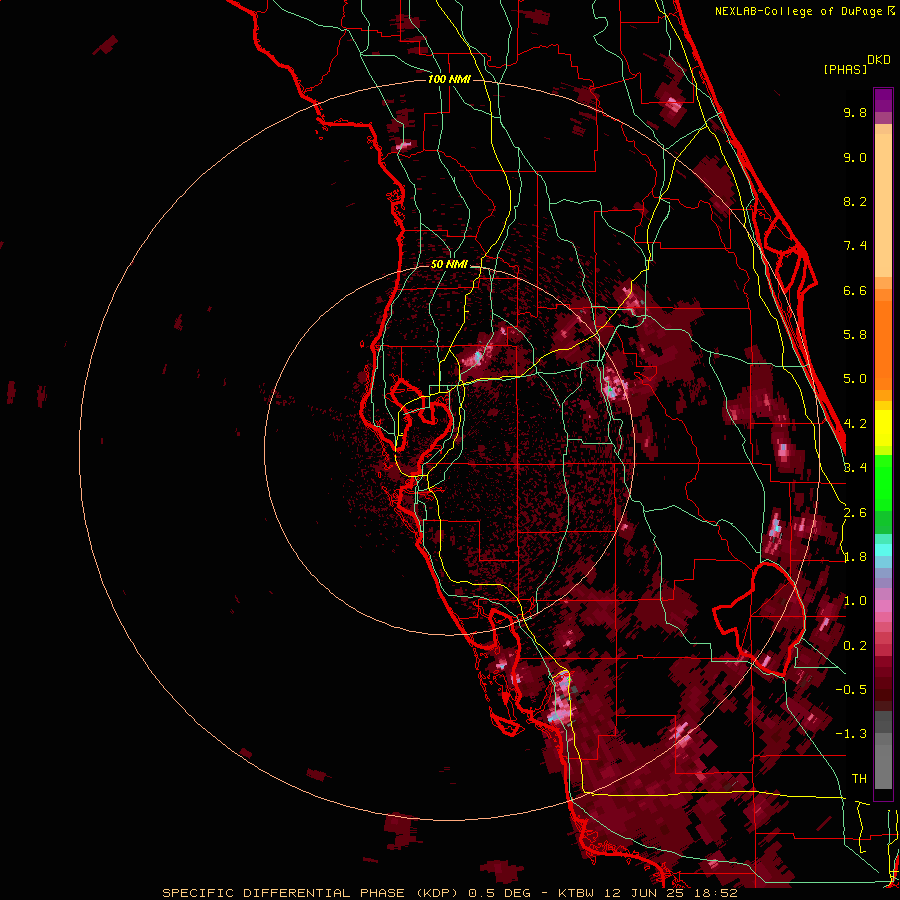Click the 0.2 value on the color scale
The height and width of the screenshot is (900, 900).
coord(855,646)
